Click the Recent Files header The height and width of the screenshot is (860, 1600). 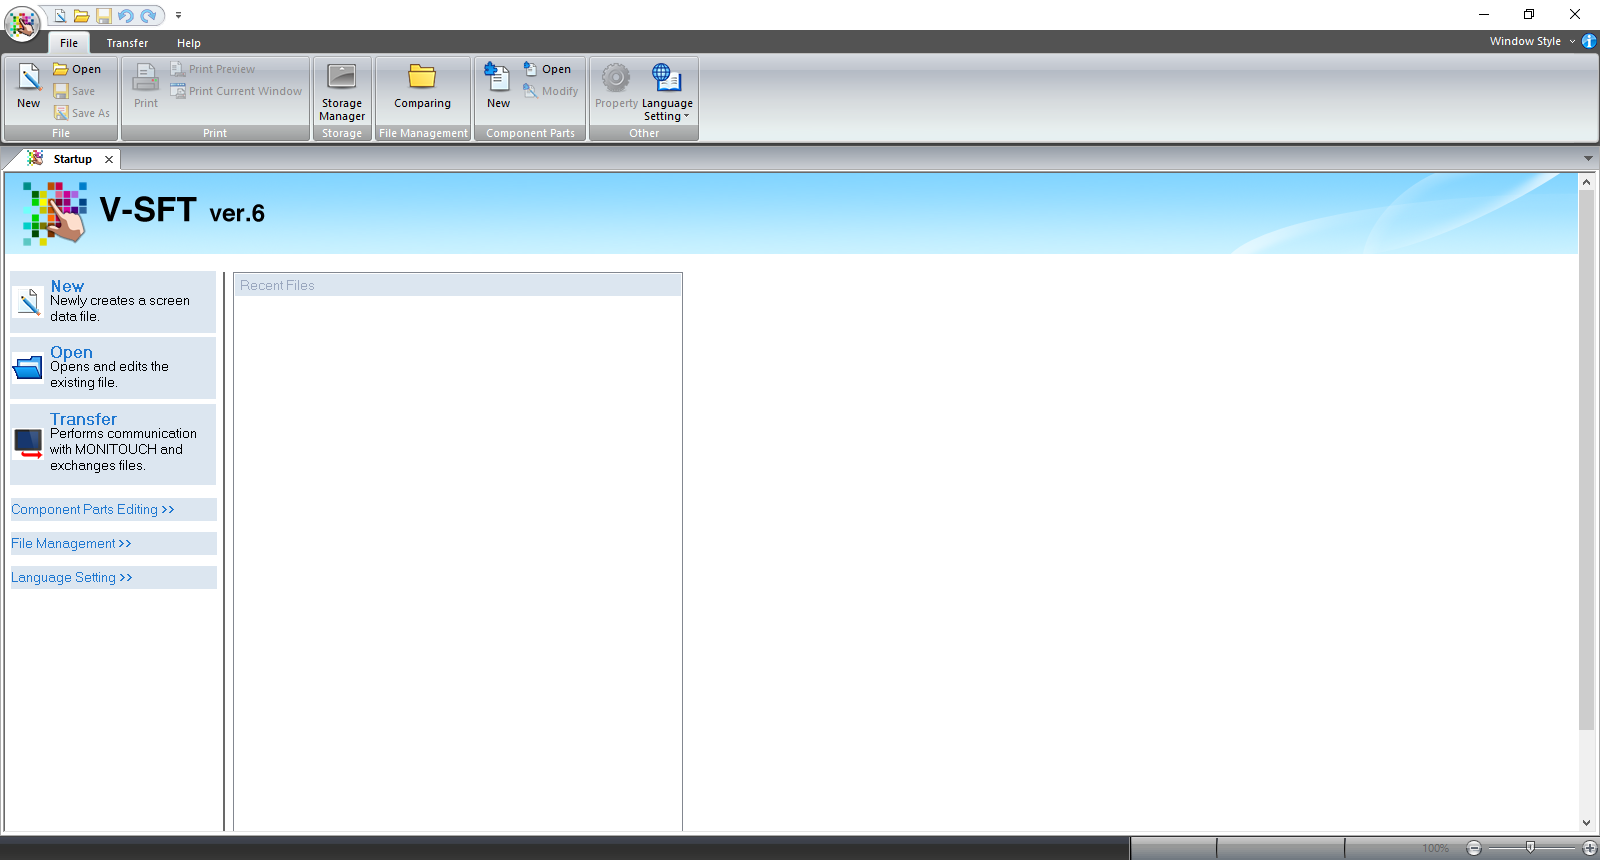tap(458, 285)
